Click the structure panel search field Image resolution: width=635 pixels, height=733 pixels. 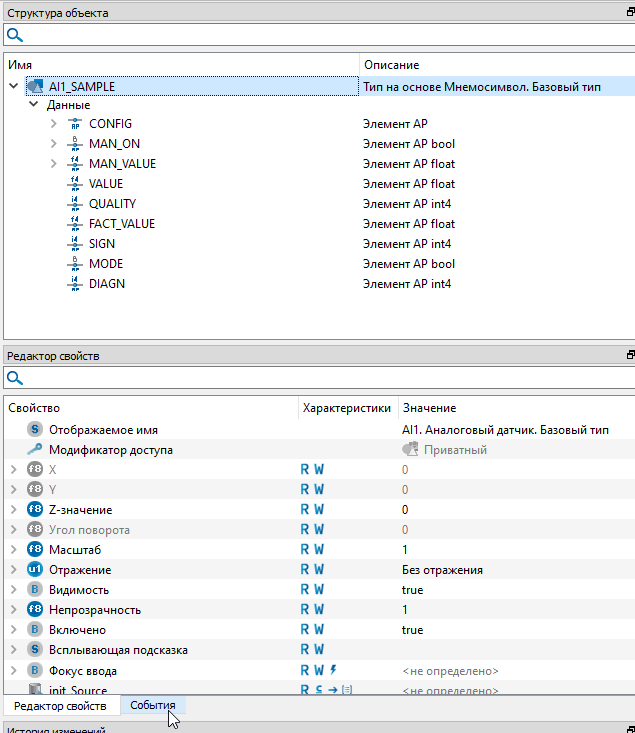pyautogui.click(x=320, y=35)
